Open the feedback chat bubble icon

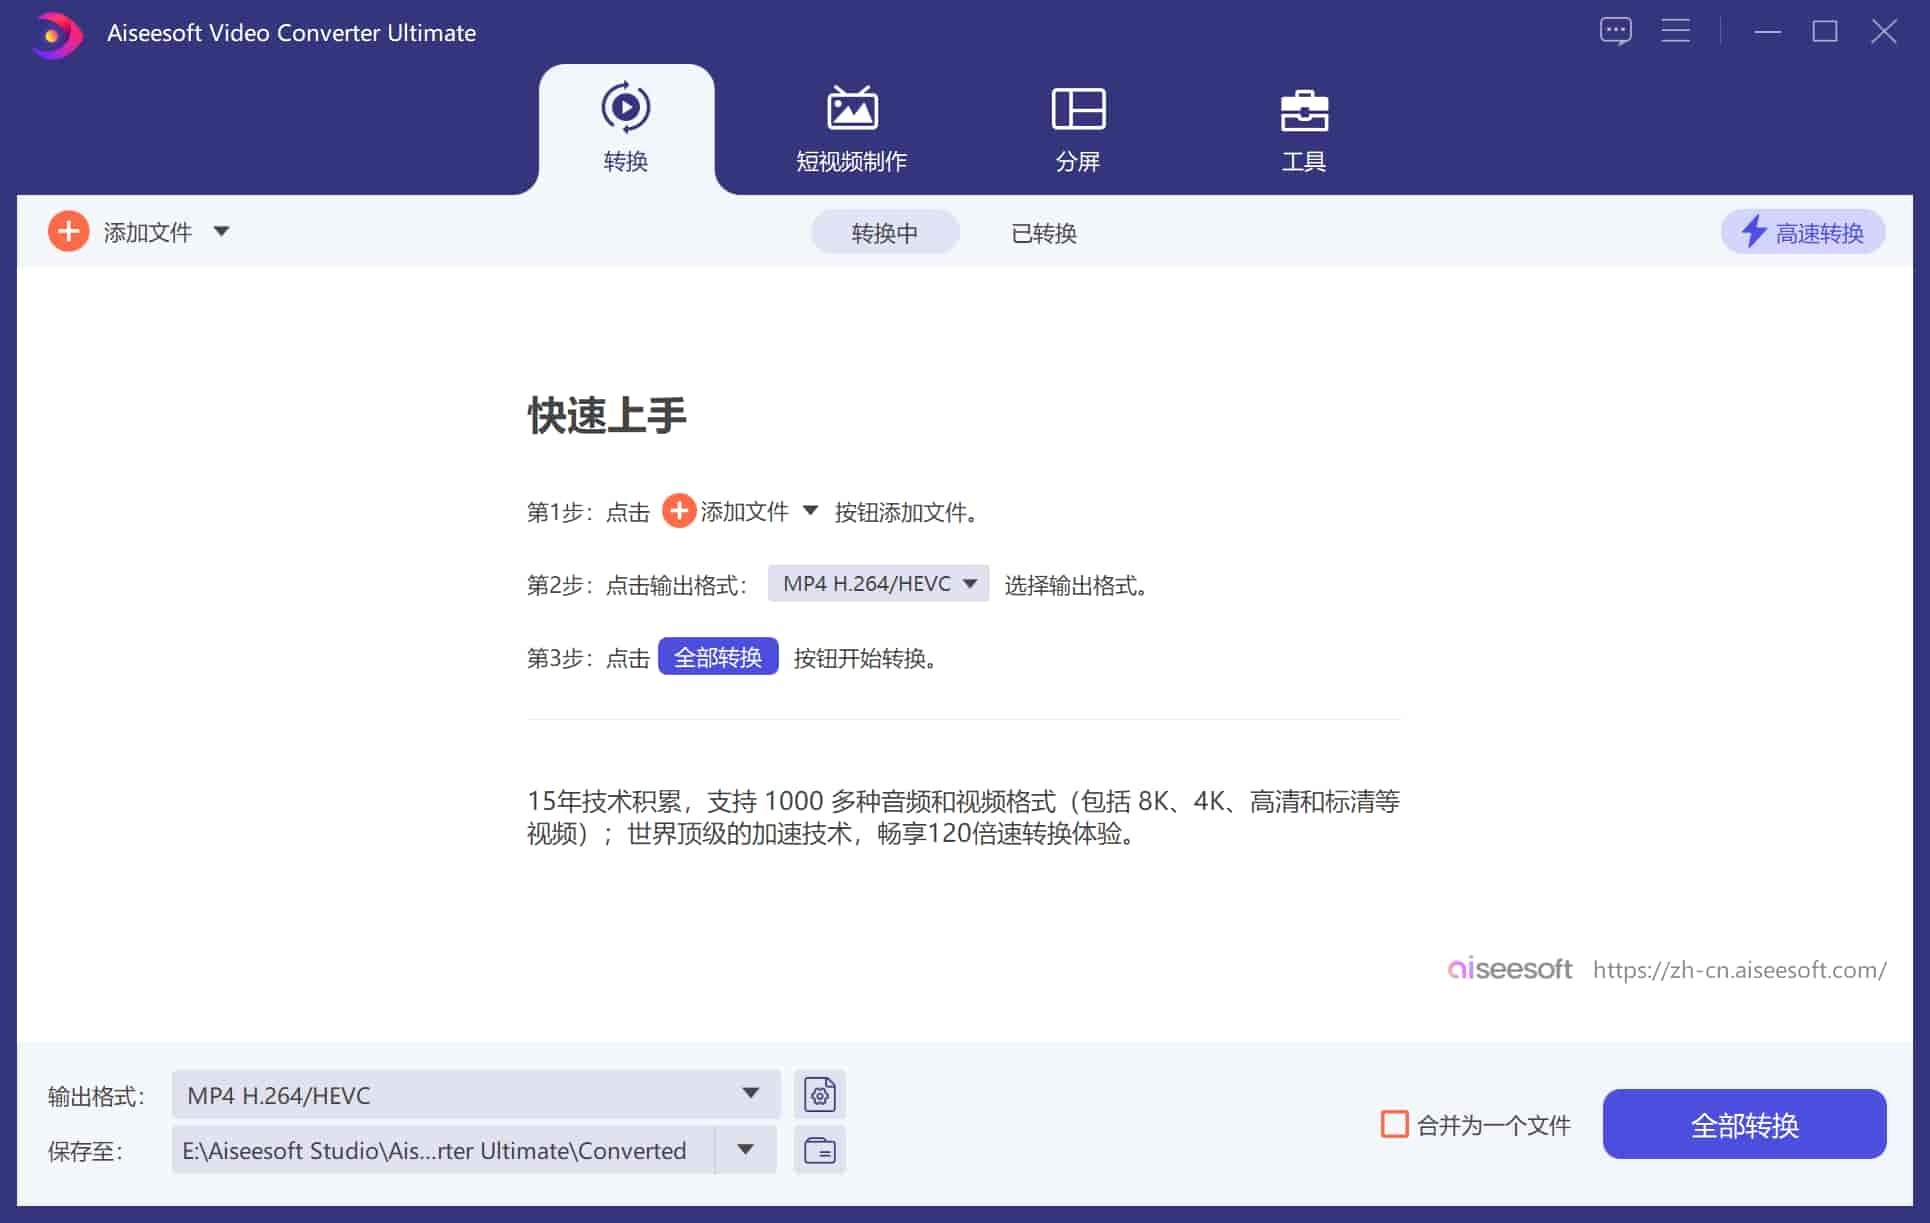click(1616, 30)
